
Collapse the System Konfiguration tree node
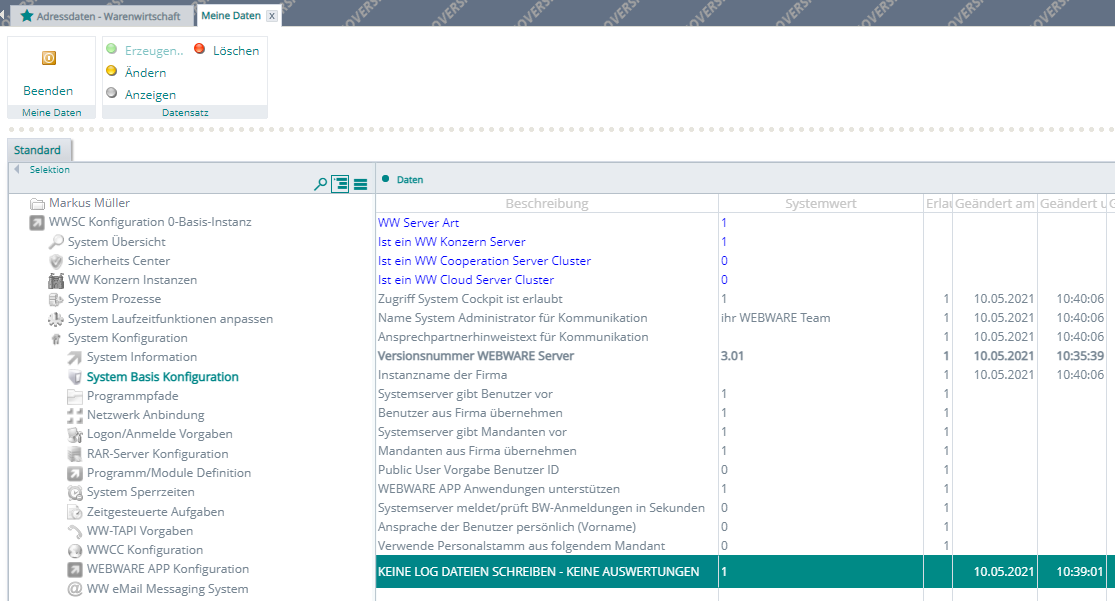[57, 339]
